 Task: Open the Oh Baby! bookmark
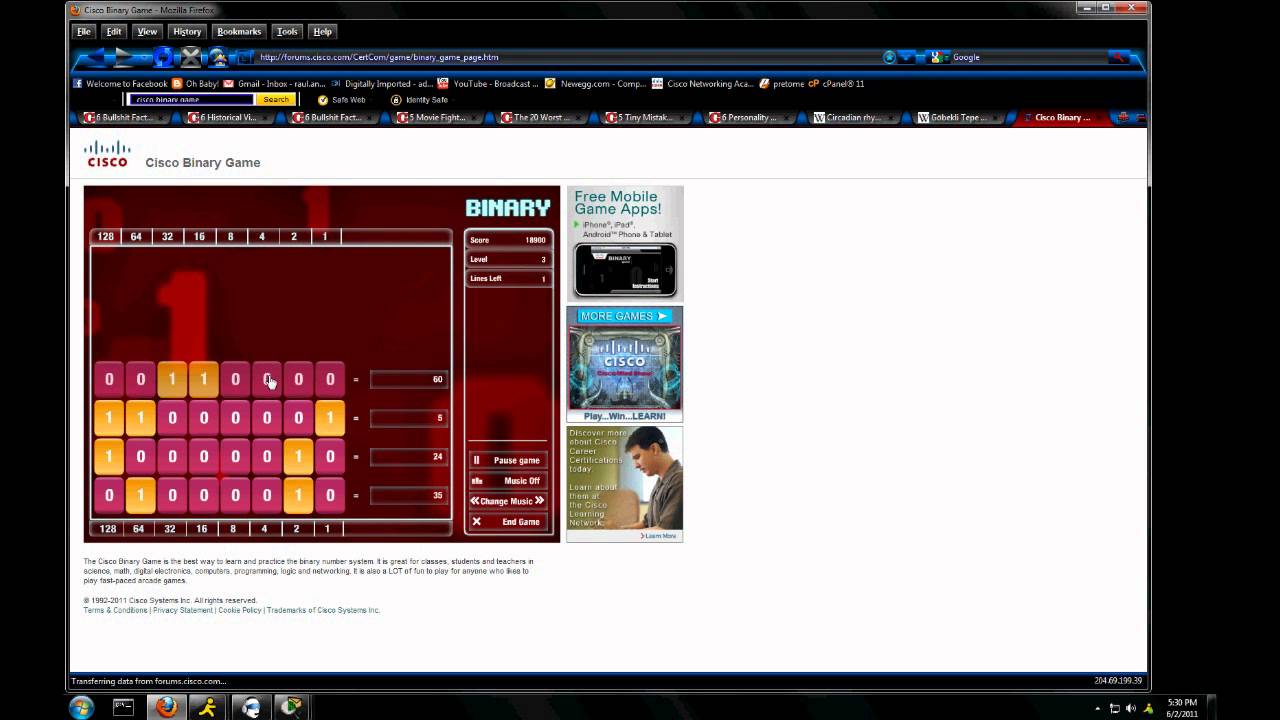pos(195,84)
